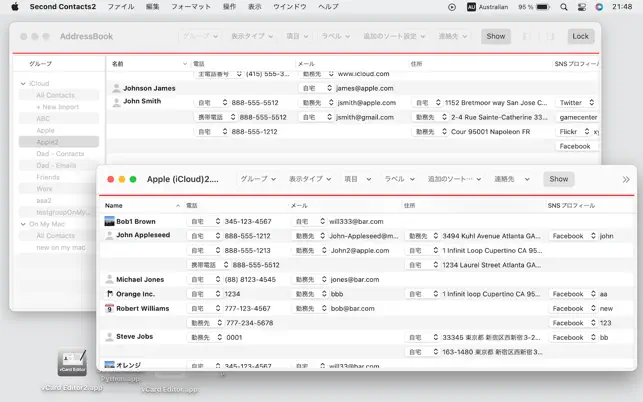Click Orange Inc. company flag icon

coord(109,294)
